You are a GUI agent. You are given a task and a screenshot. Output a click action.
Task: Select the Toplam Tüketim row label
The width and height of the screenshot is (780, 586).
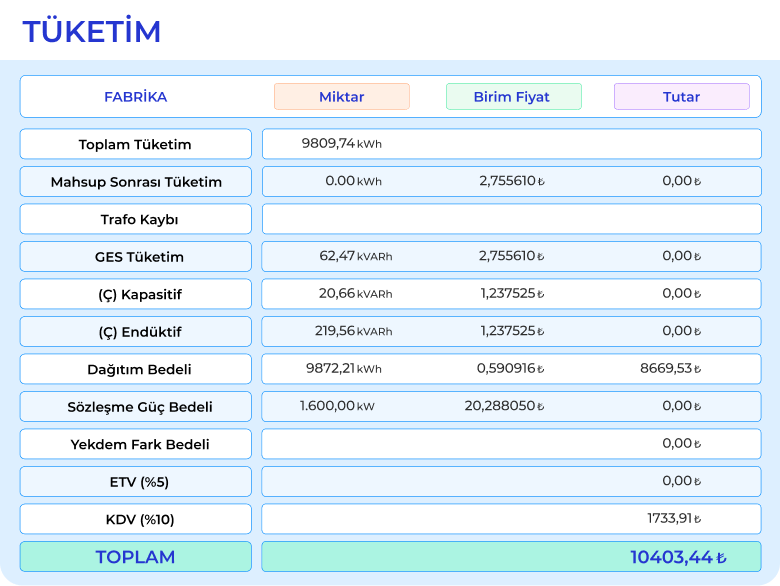click(x=135, y=144)
